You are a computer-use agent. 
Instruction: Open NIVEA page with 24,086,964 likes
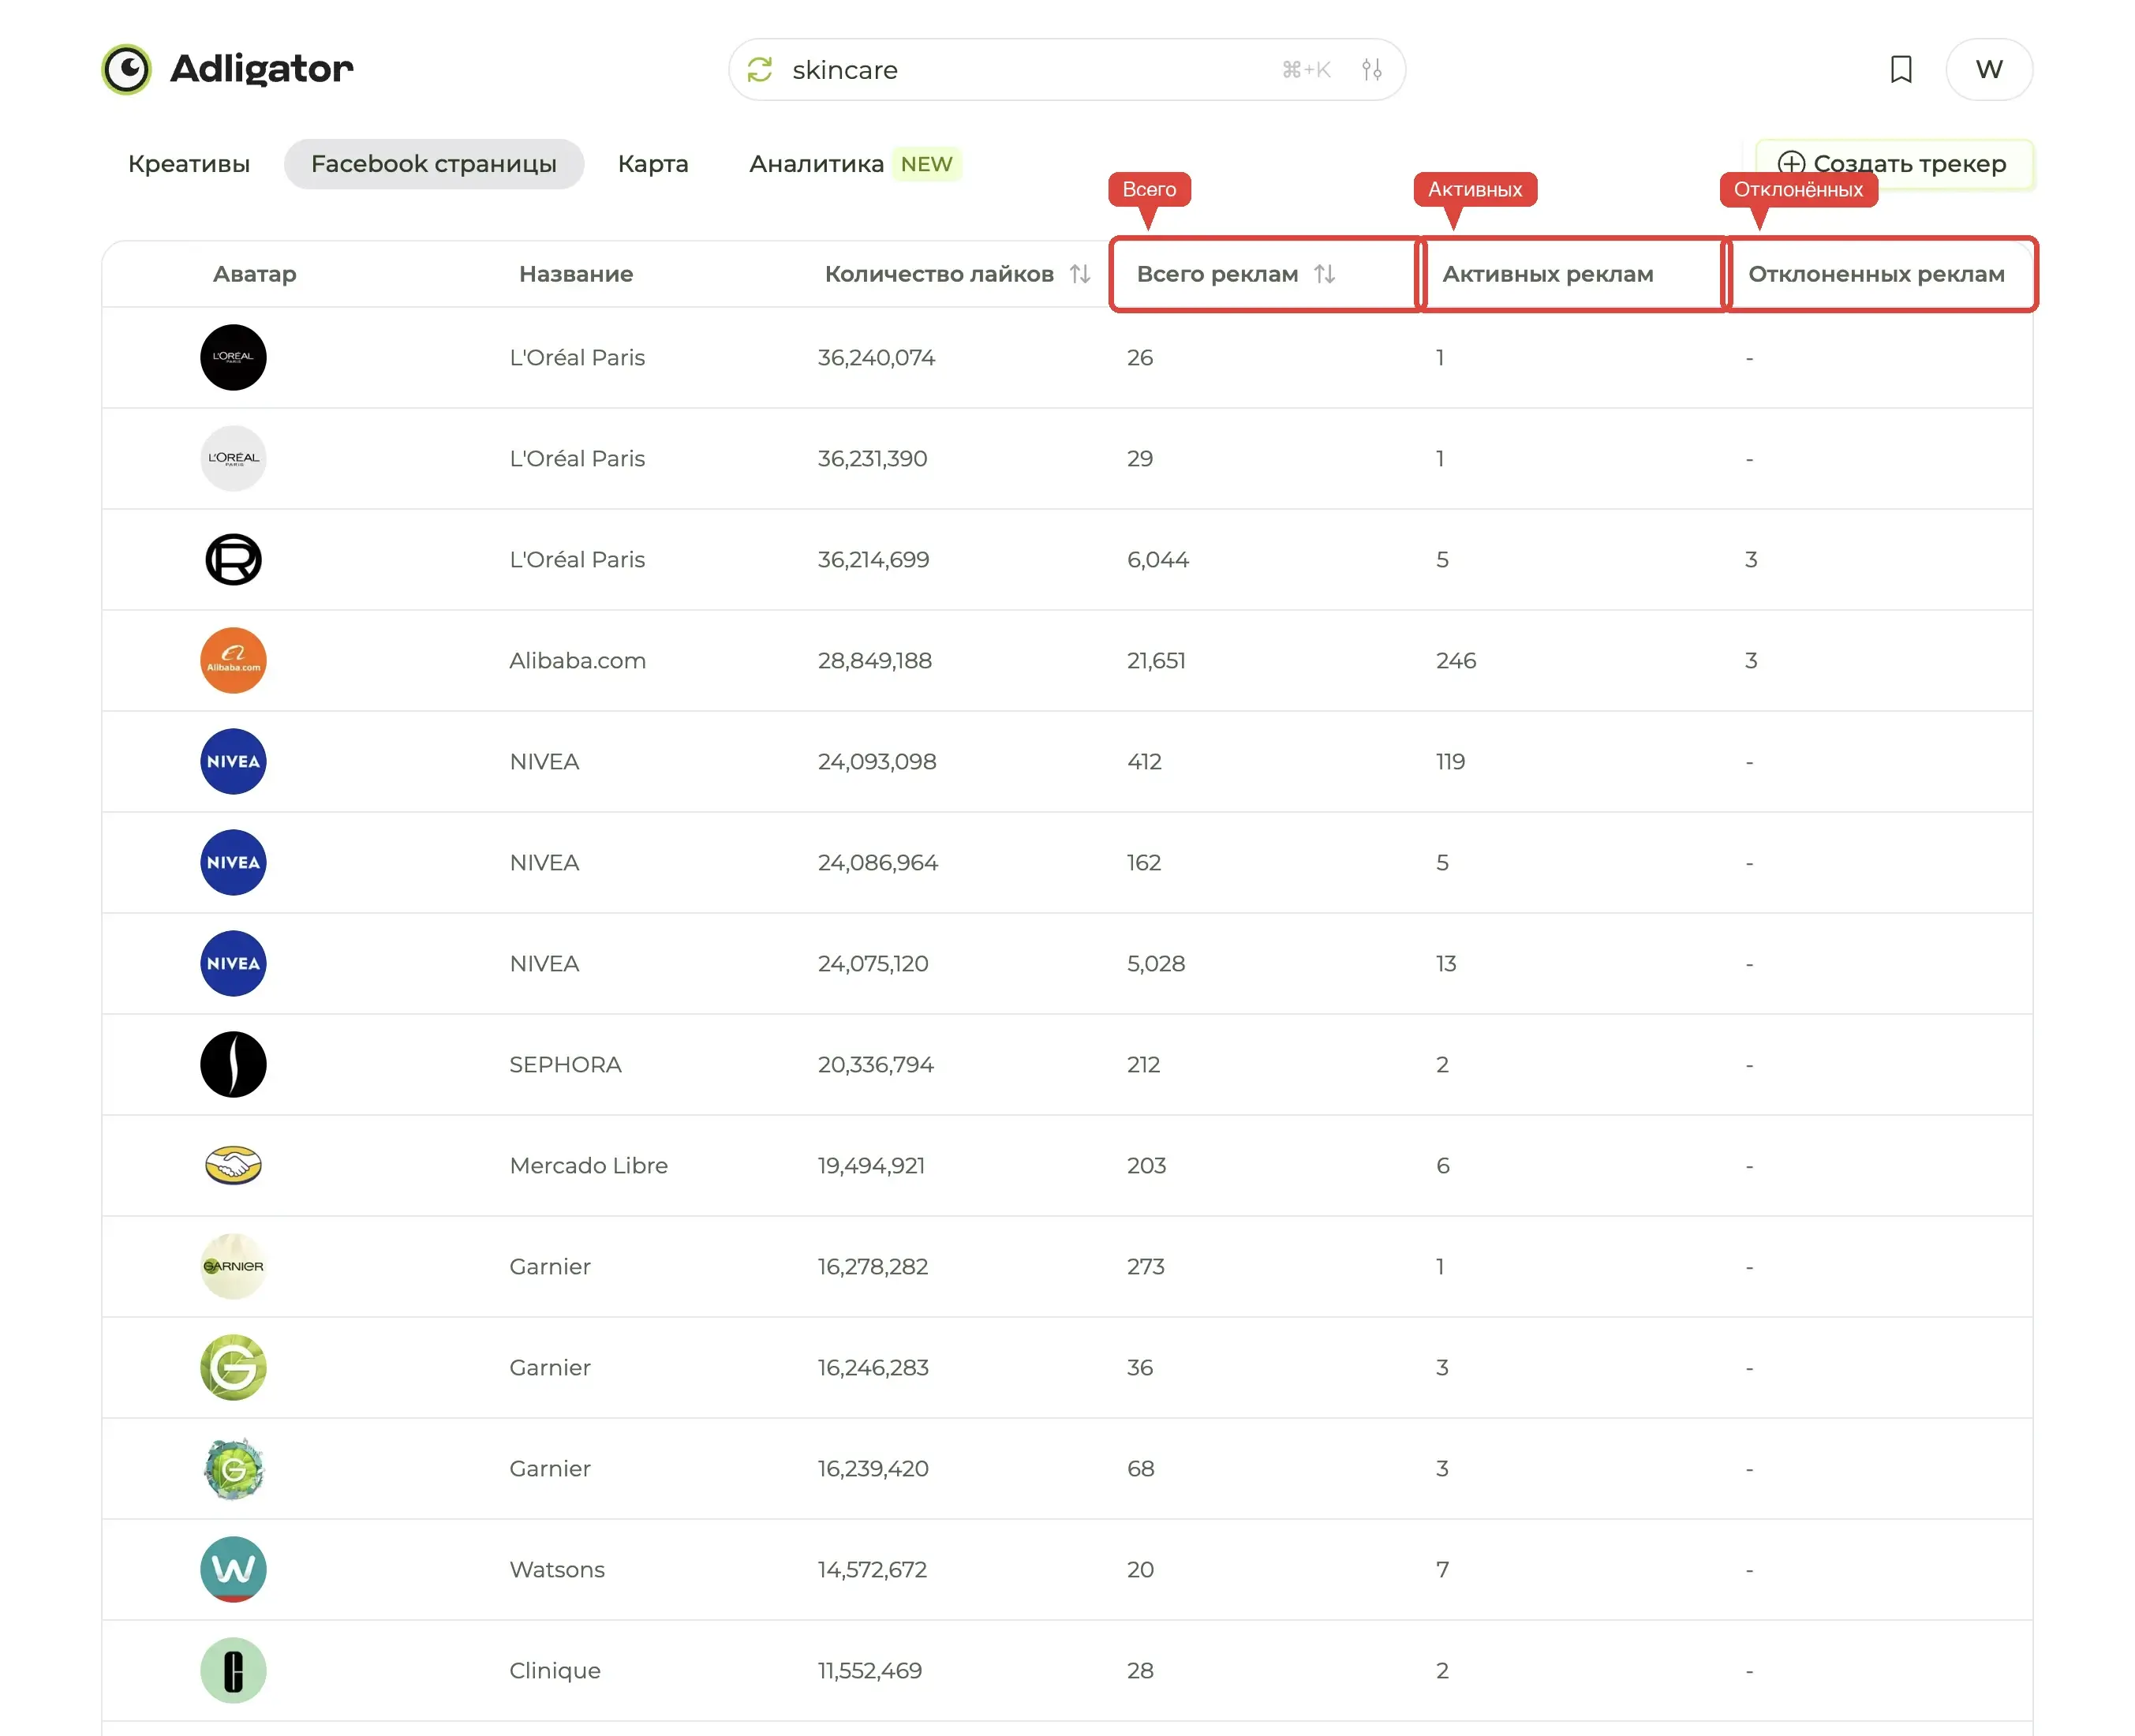tap(545, 862)
